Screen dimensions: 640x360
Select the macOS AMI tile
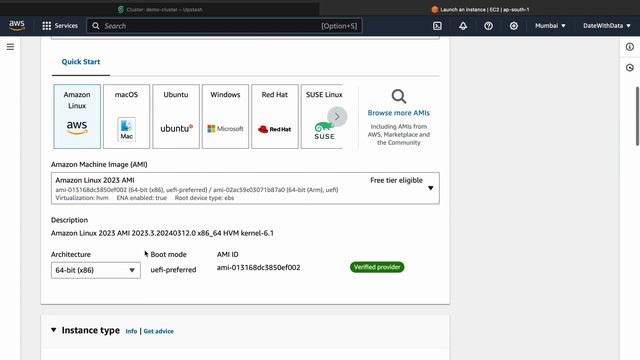127,116
